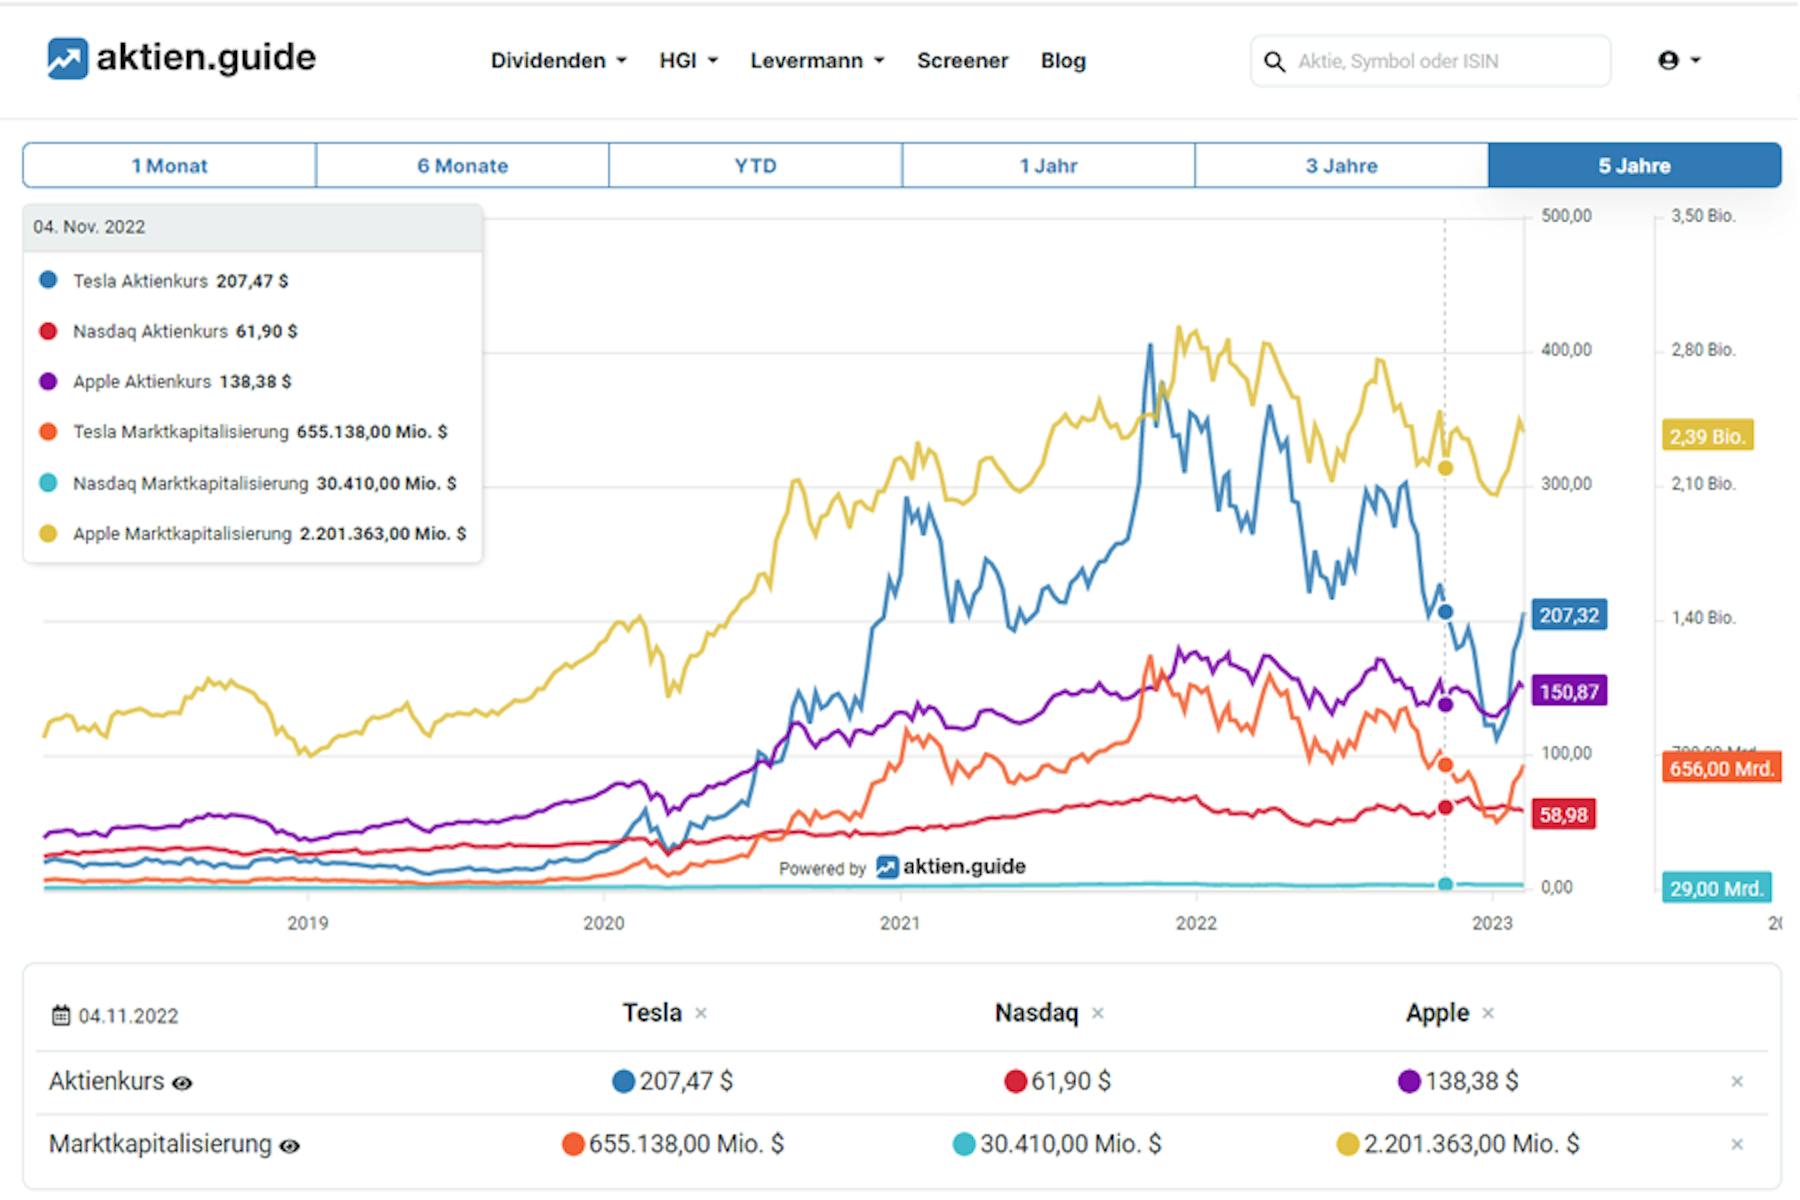
Task: Click the magnifier icon in the search bar
Action: 1275,61
